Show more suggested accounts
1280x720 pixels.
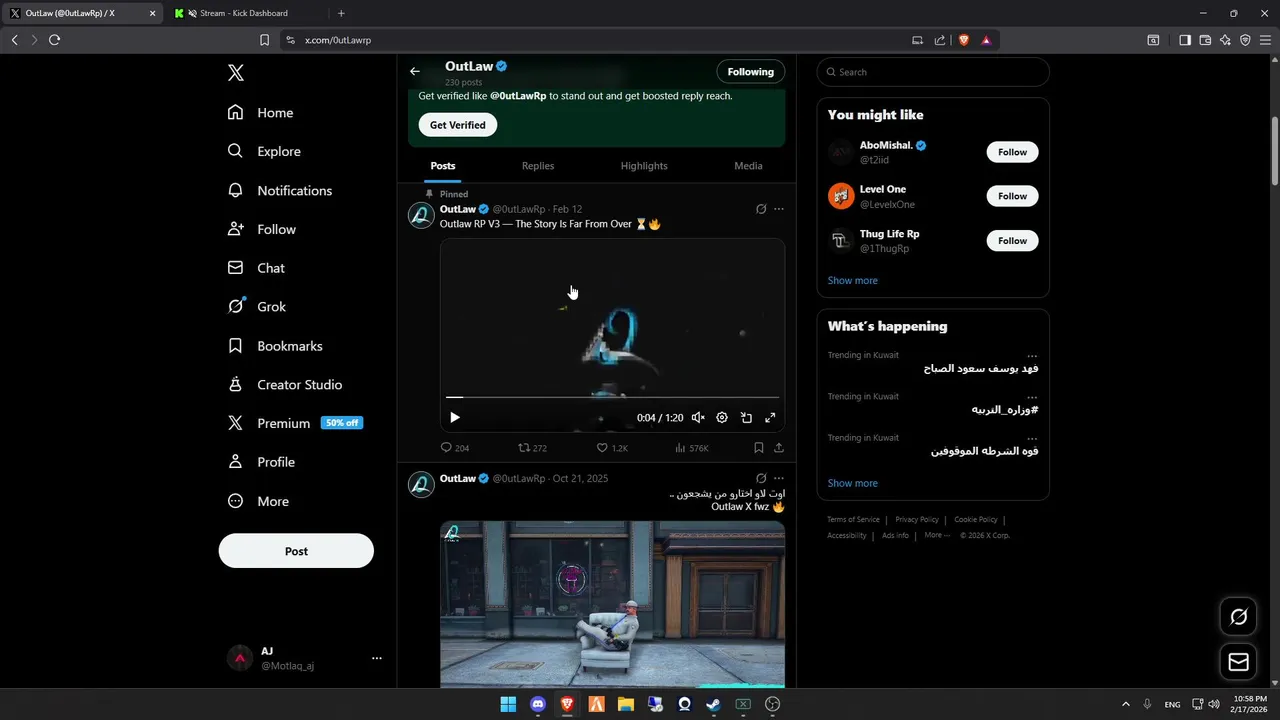(852, 281)
